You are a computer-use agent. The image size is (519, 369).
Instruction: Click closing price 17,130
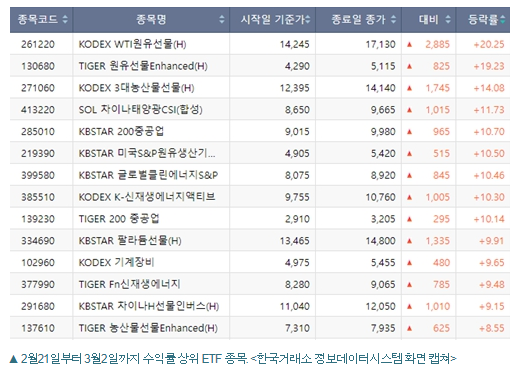point(380,44)
